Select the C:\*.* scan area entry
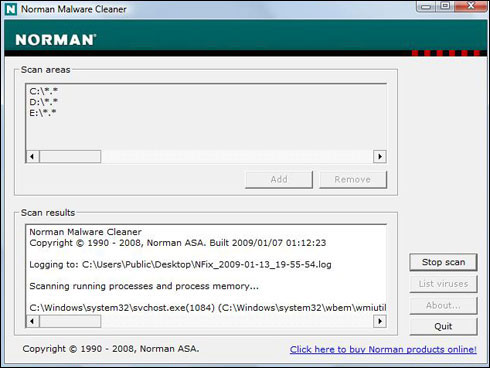490x368 pixels. click(x=44, y=91)
